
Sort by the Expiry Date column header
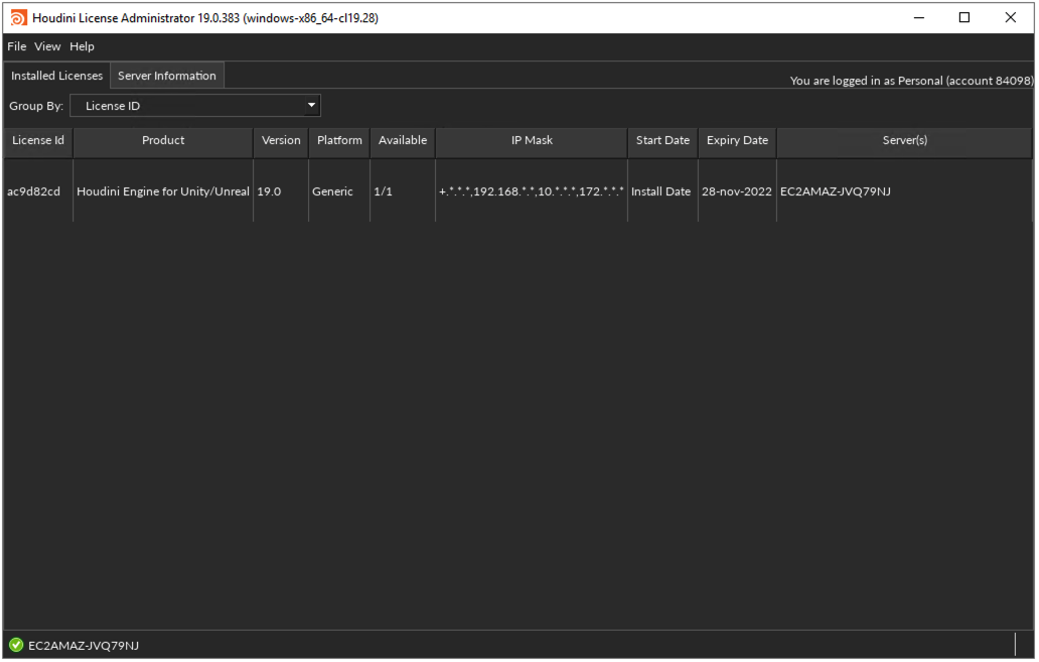pyautogui.click(x=737, y=140)
